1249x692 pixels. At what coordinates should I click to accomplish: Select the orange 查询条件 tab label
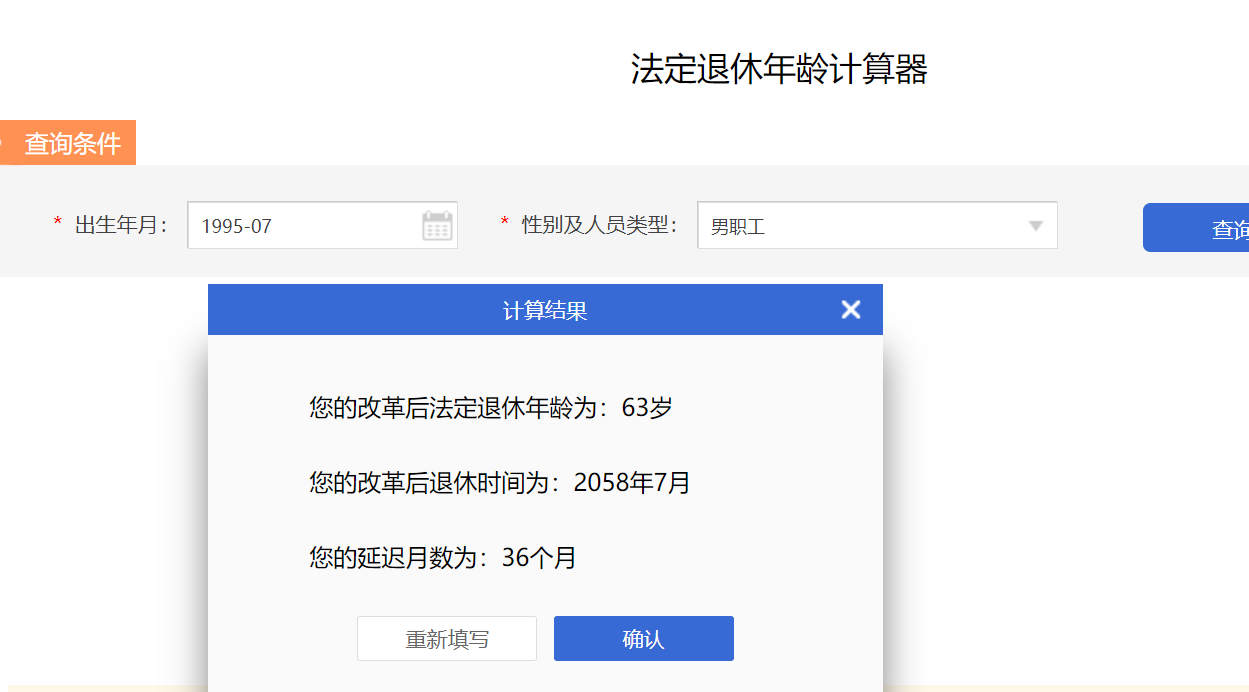click(72, 143)
